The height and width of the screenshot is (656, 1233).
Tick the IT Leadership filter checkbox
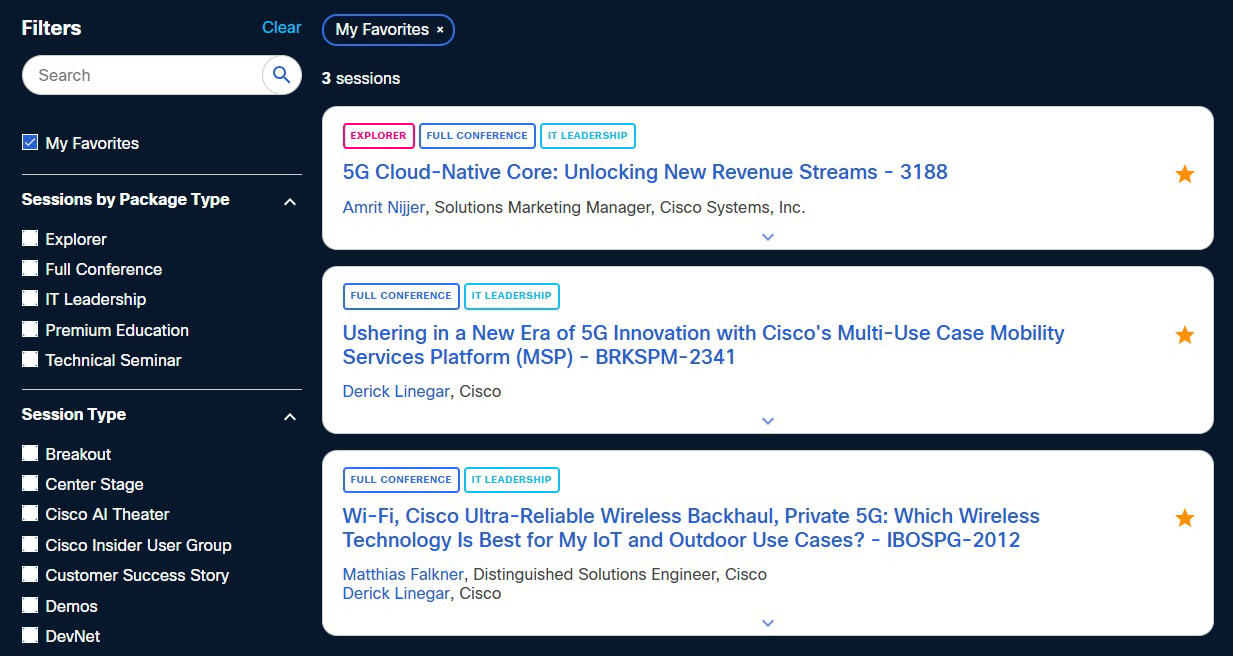tap(30, 298)
